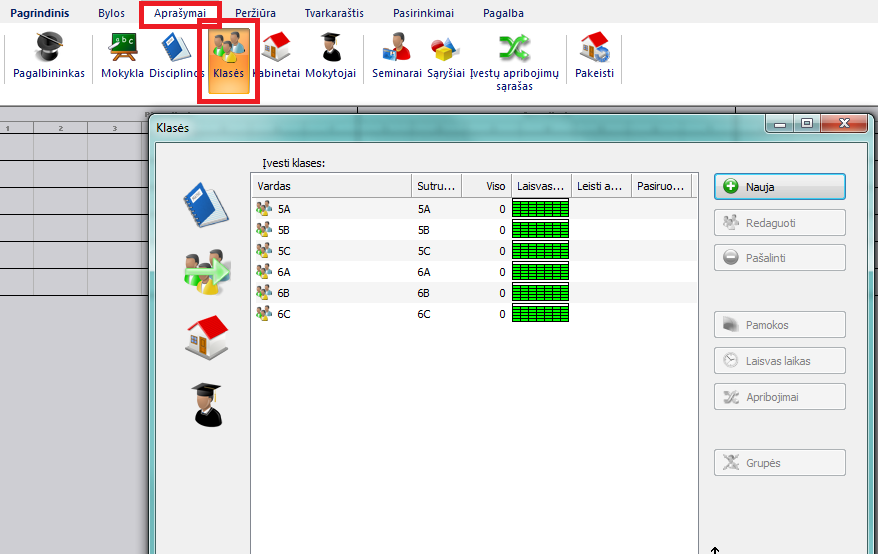Image resolution: width=878 pixels, height=554 pixels.
Task: Open the Tvarkaraštis tab
Action: [x=334, y=14]
